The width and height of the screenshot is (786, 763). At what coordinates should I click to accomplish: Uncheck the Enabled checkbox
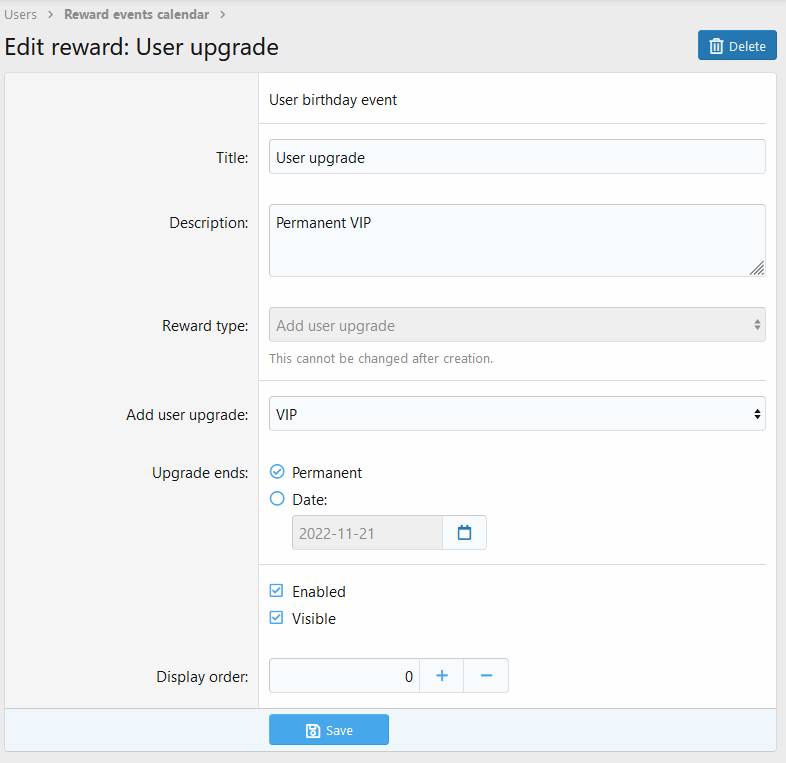(276, 591)
